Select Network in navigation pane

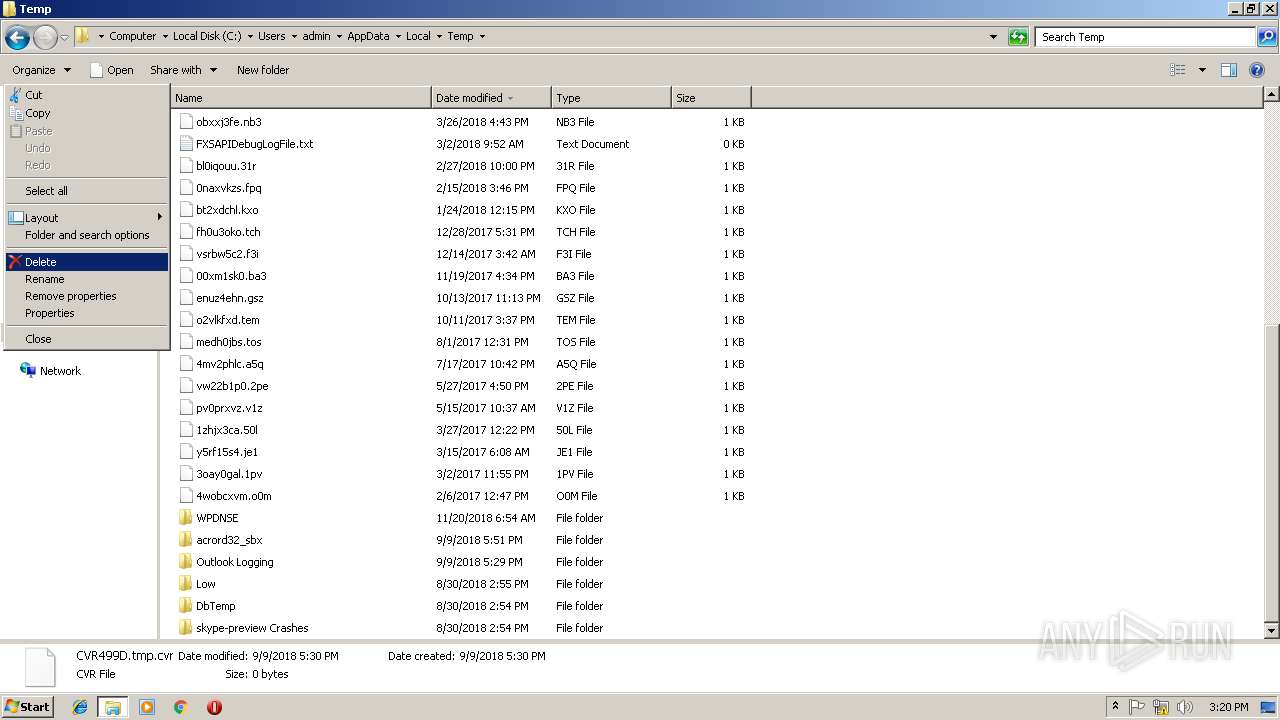[50, 371]
